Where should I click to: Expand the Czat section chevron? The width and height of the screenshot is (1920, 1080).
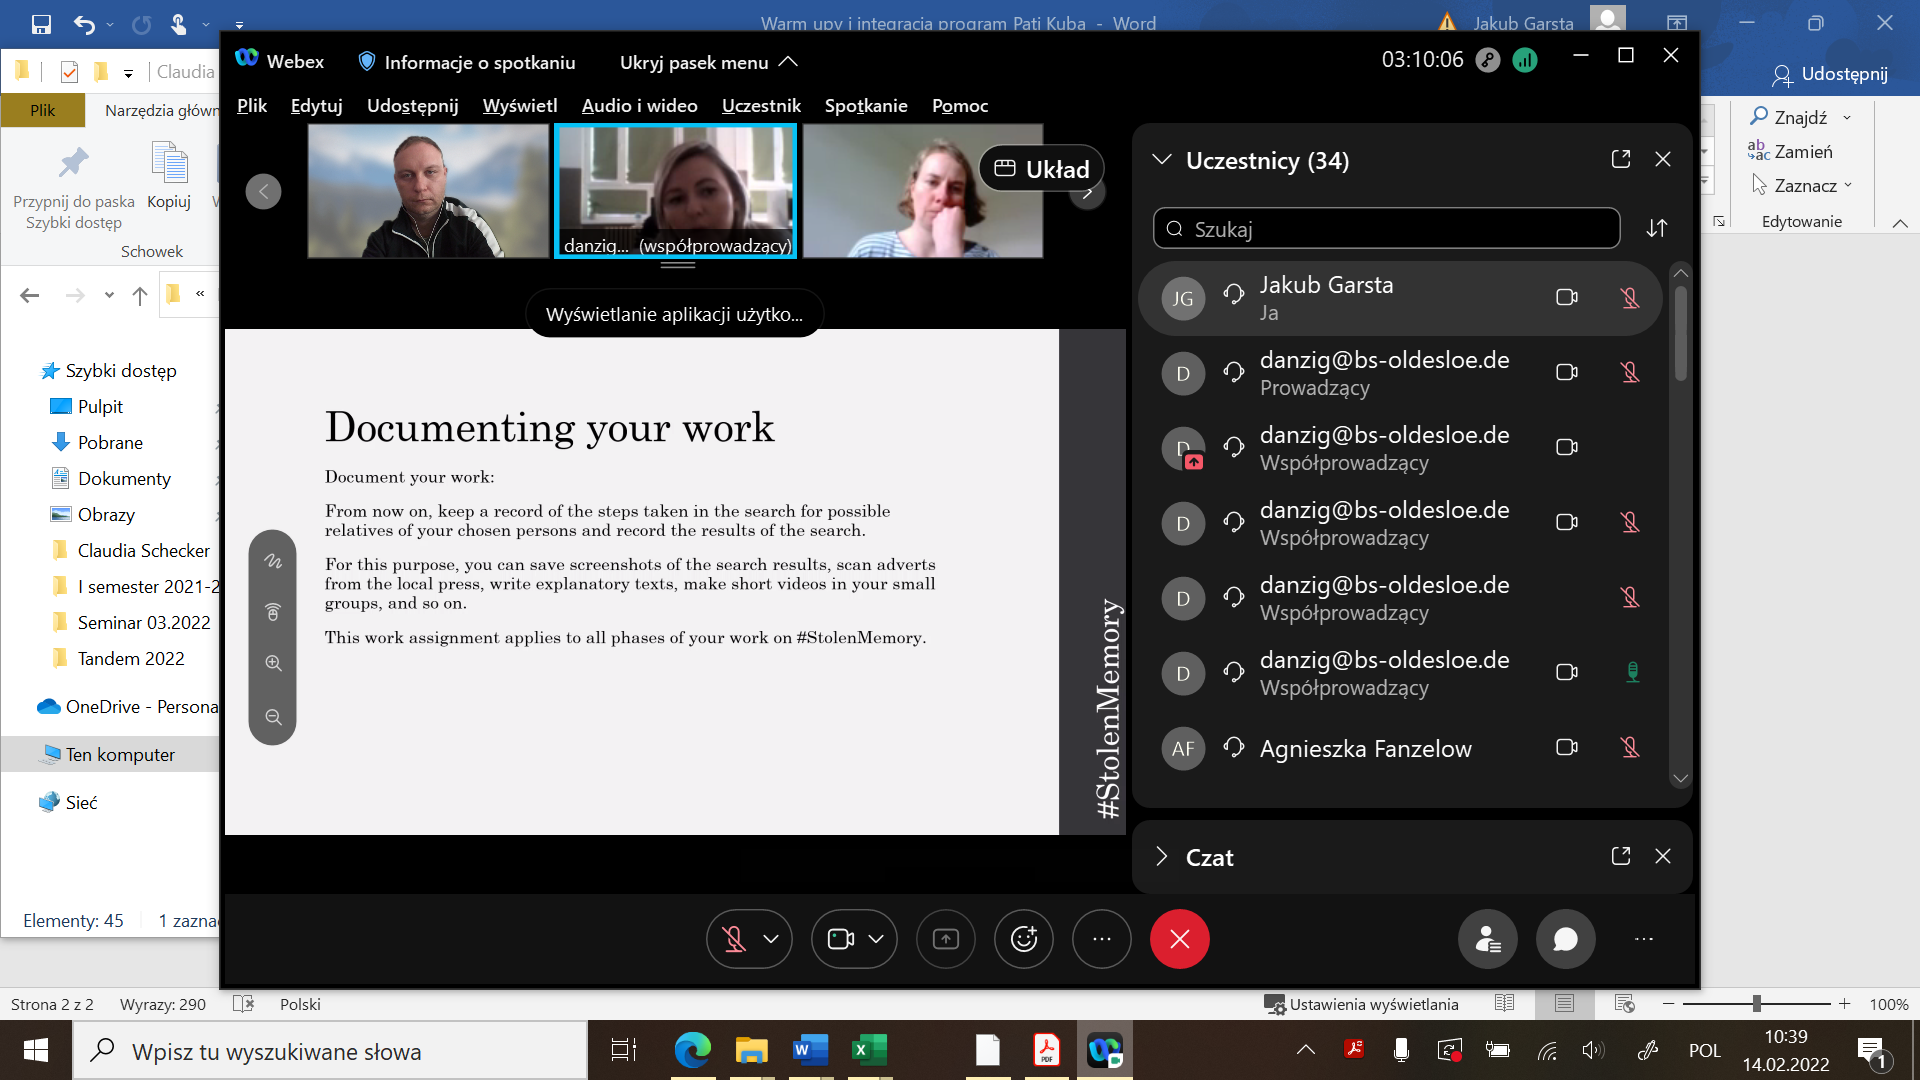(1162, 856)
